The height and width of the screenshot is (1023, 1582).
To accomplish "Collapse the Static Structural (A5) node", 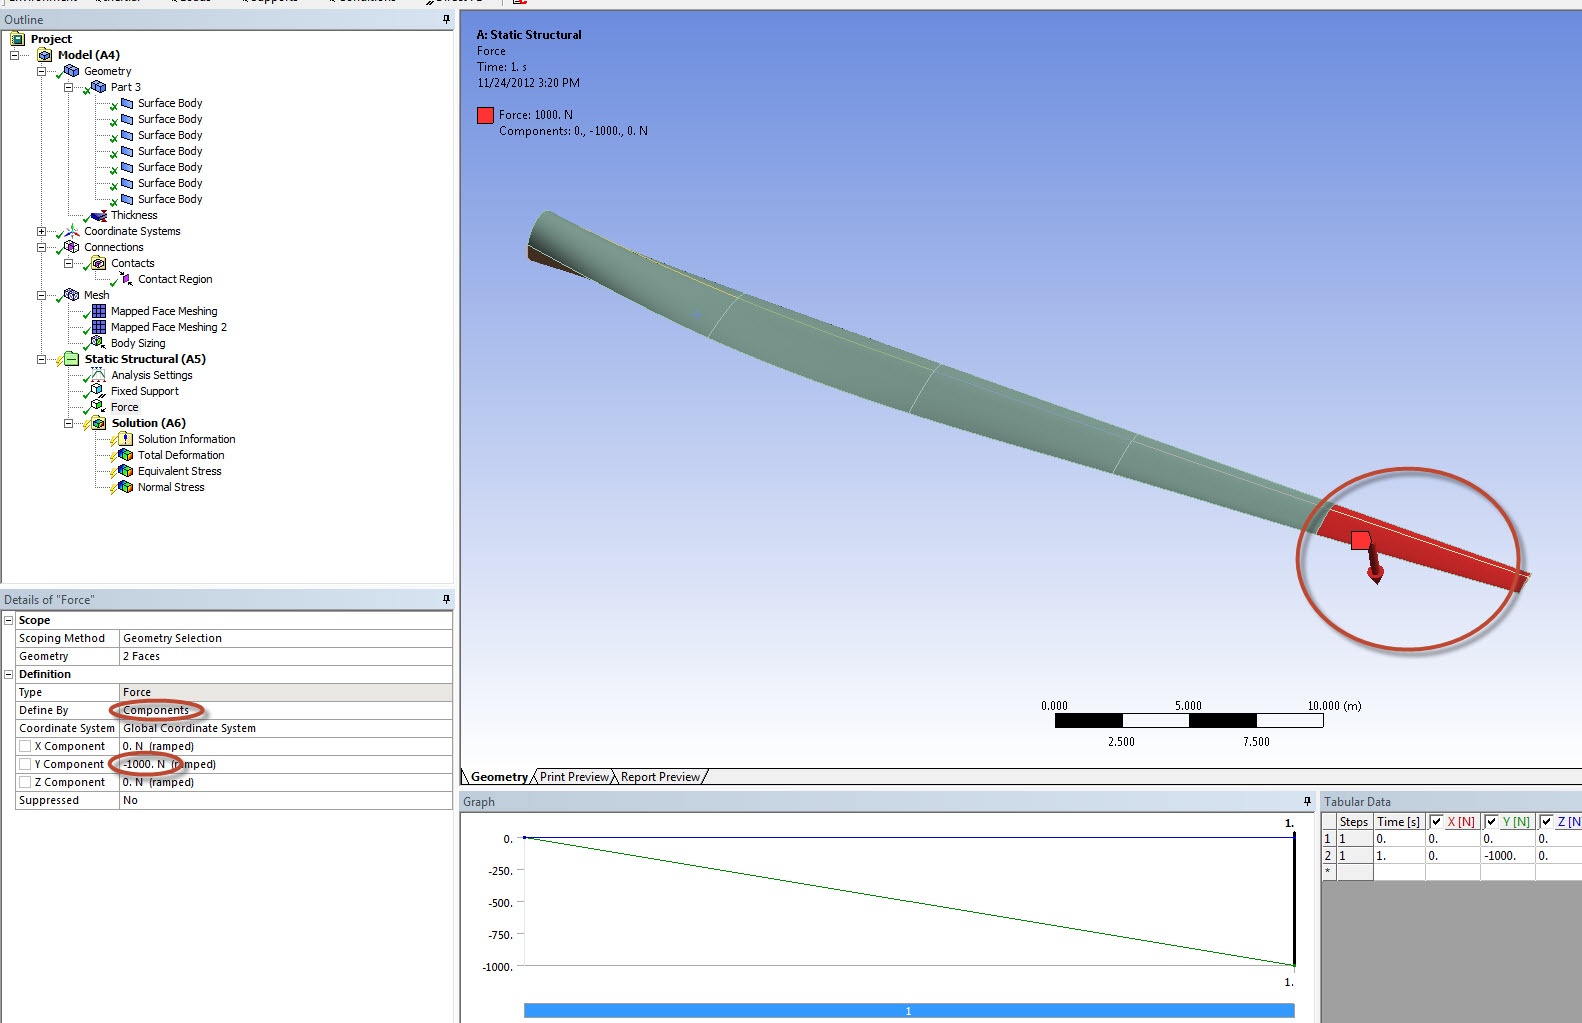I will click(41, 359).
